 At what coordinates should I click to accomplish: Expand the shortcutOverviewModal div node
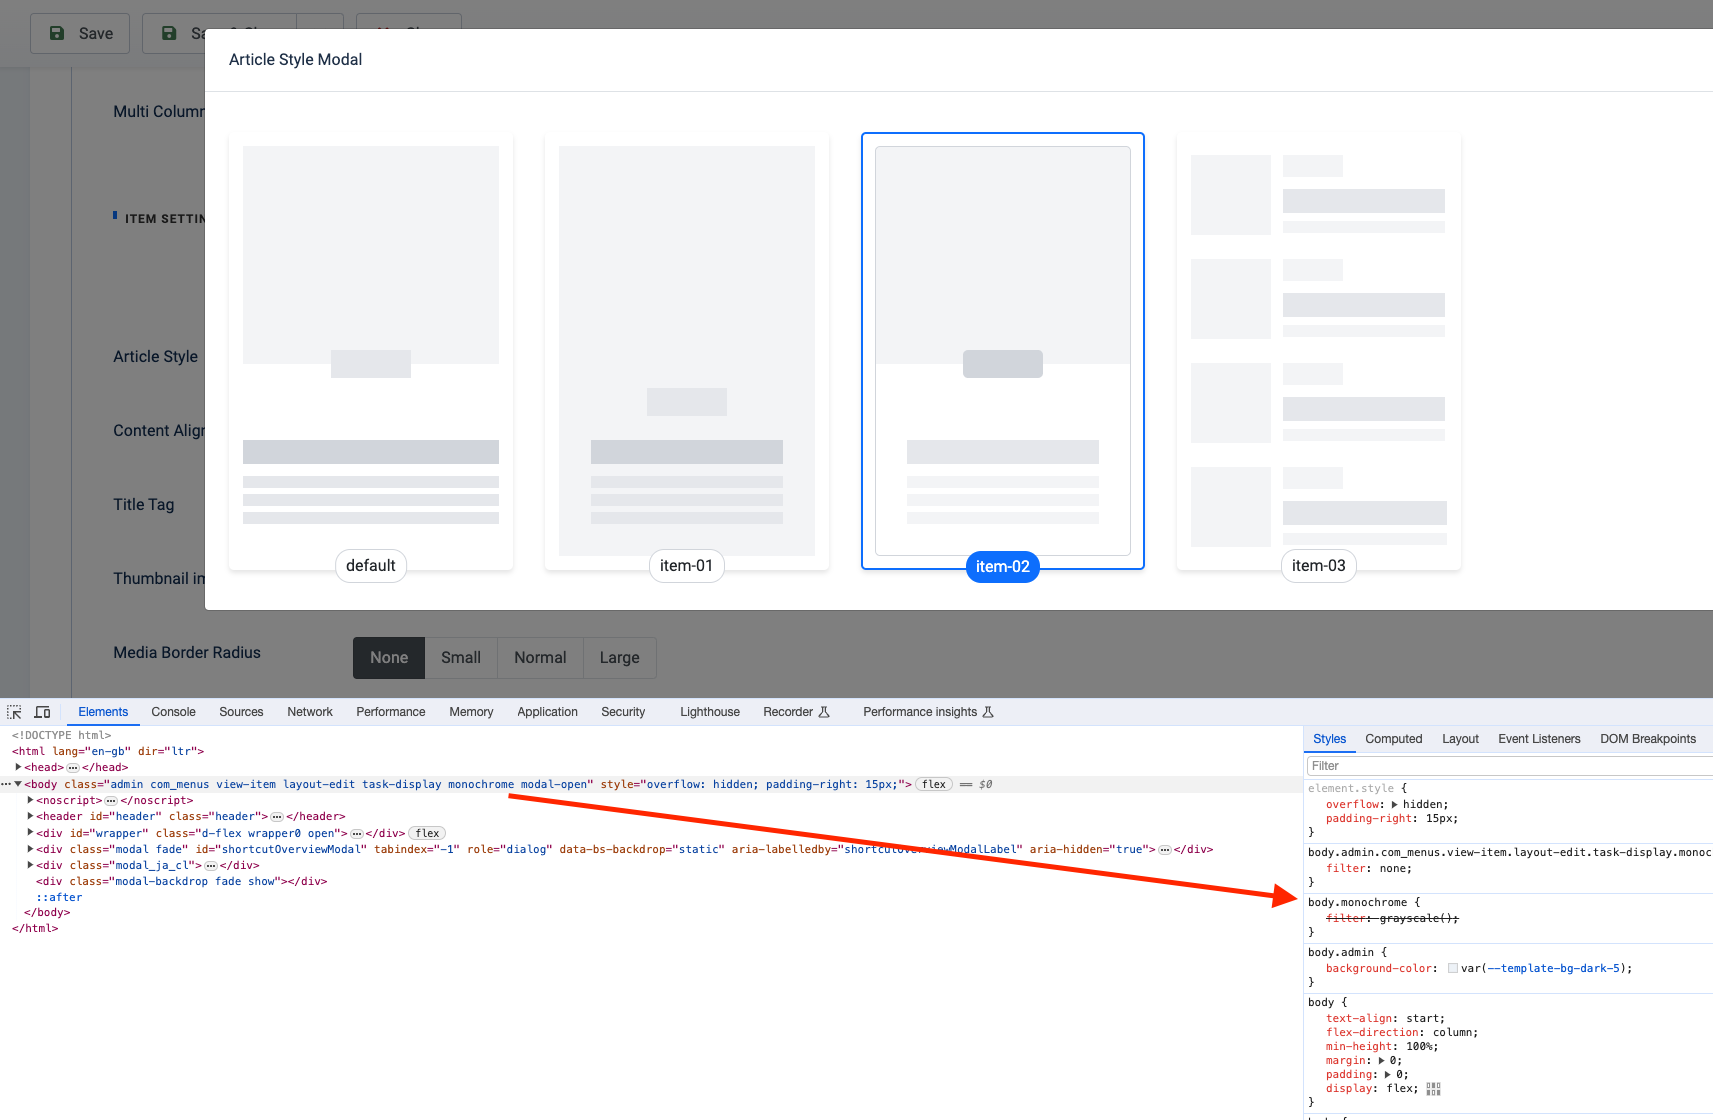(x=30, y=849)
